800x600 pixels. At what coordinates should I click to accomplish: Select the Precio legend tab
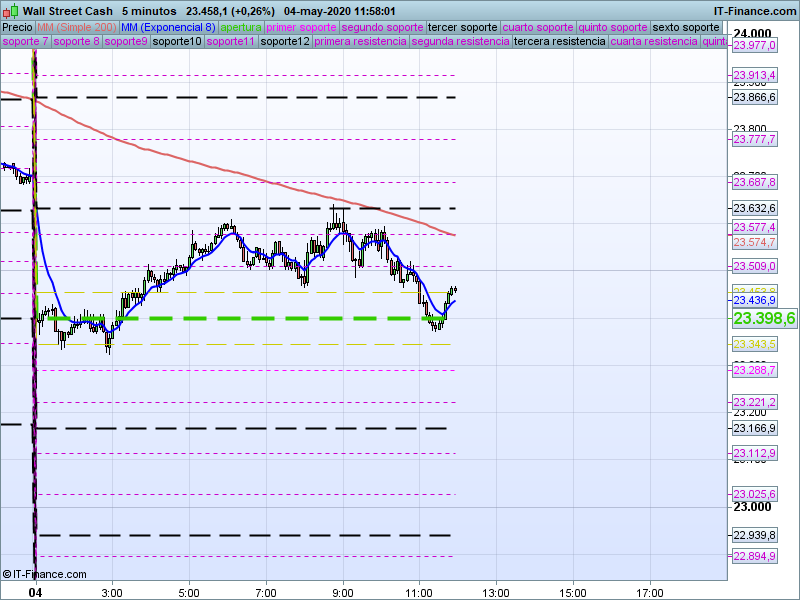click(x=17, y=27)
